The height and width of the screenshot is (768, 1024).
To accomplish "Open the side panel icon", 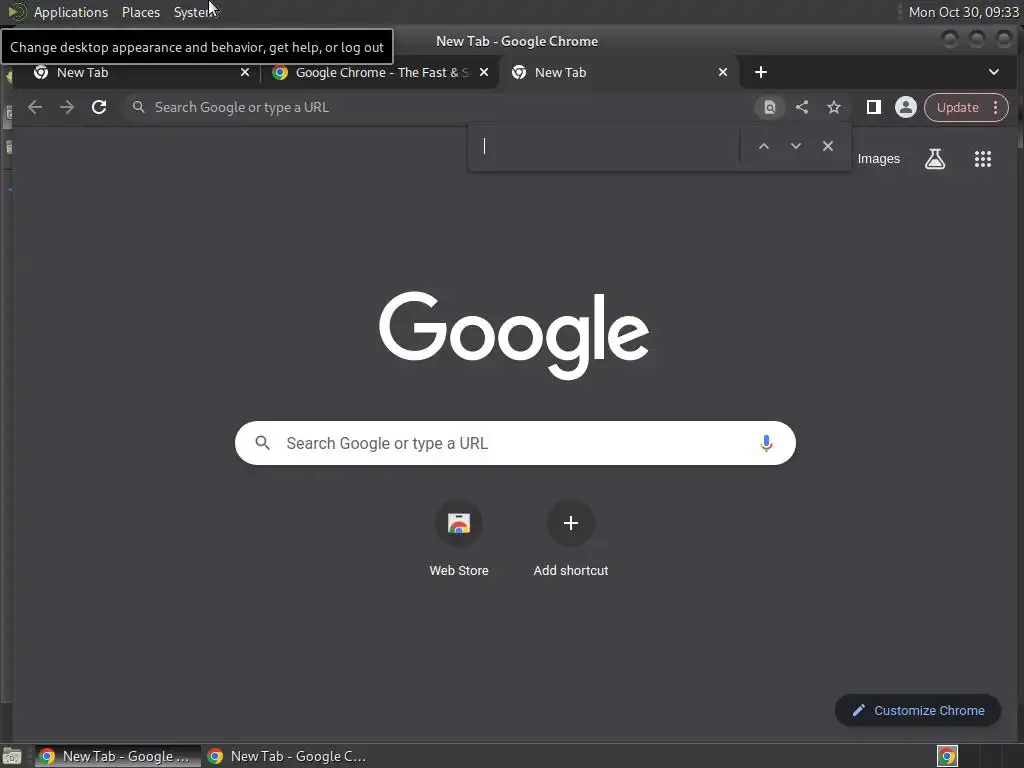I will 874,107.
